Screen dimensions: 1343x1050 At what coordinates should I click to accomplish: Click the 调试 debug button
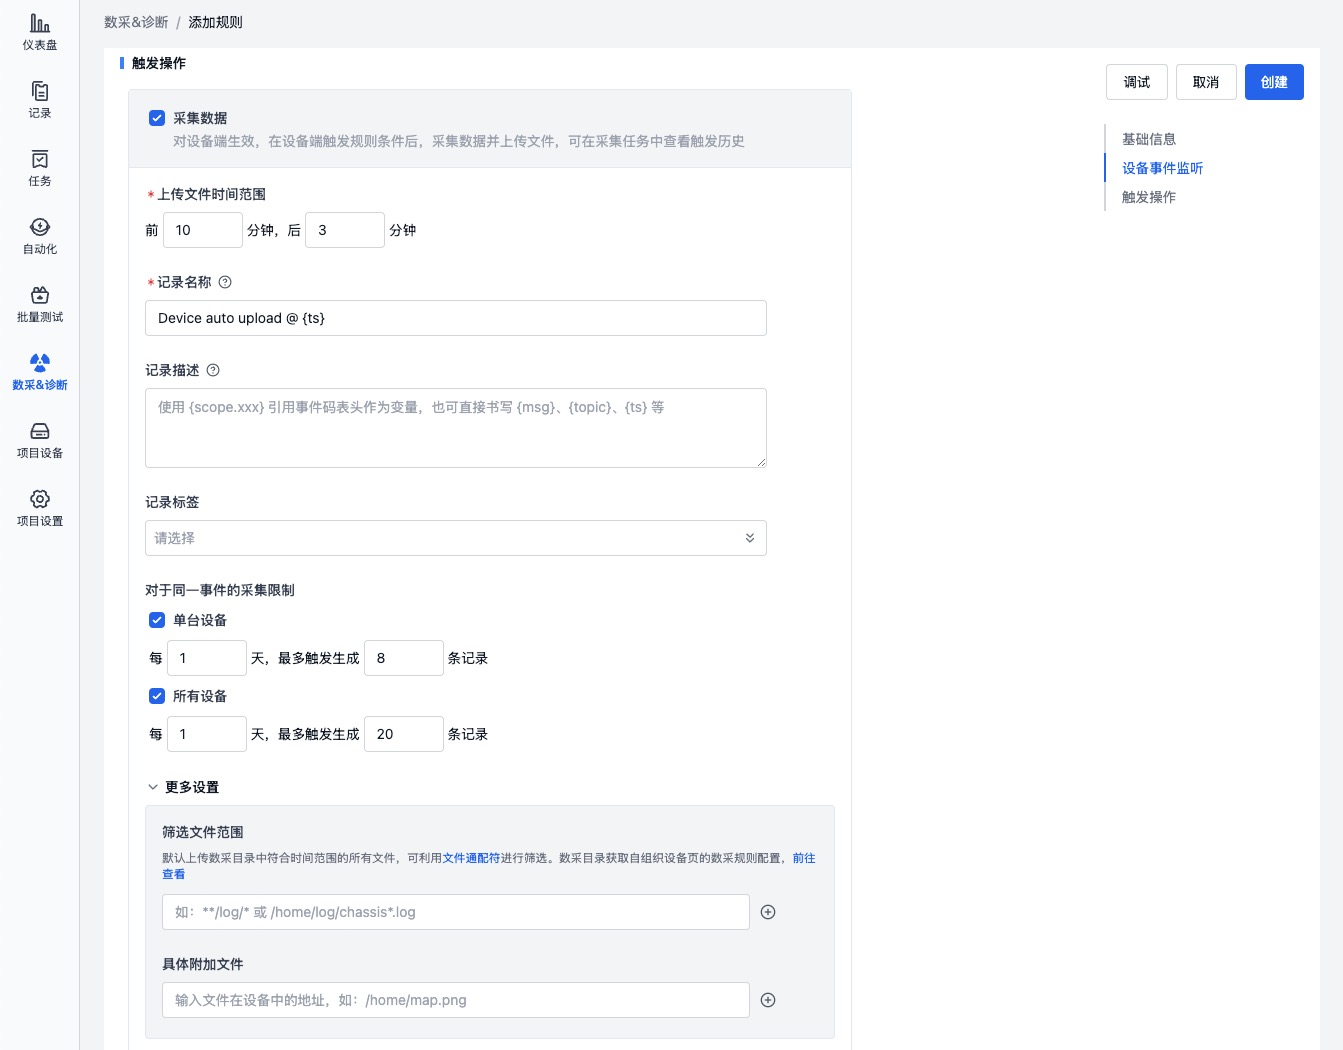[1137, 82]
